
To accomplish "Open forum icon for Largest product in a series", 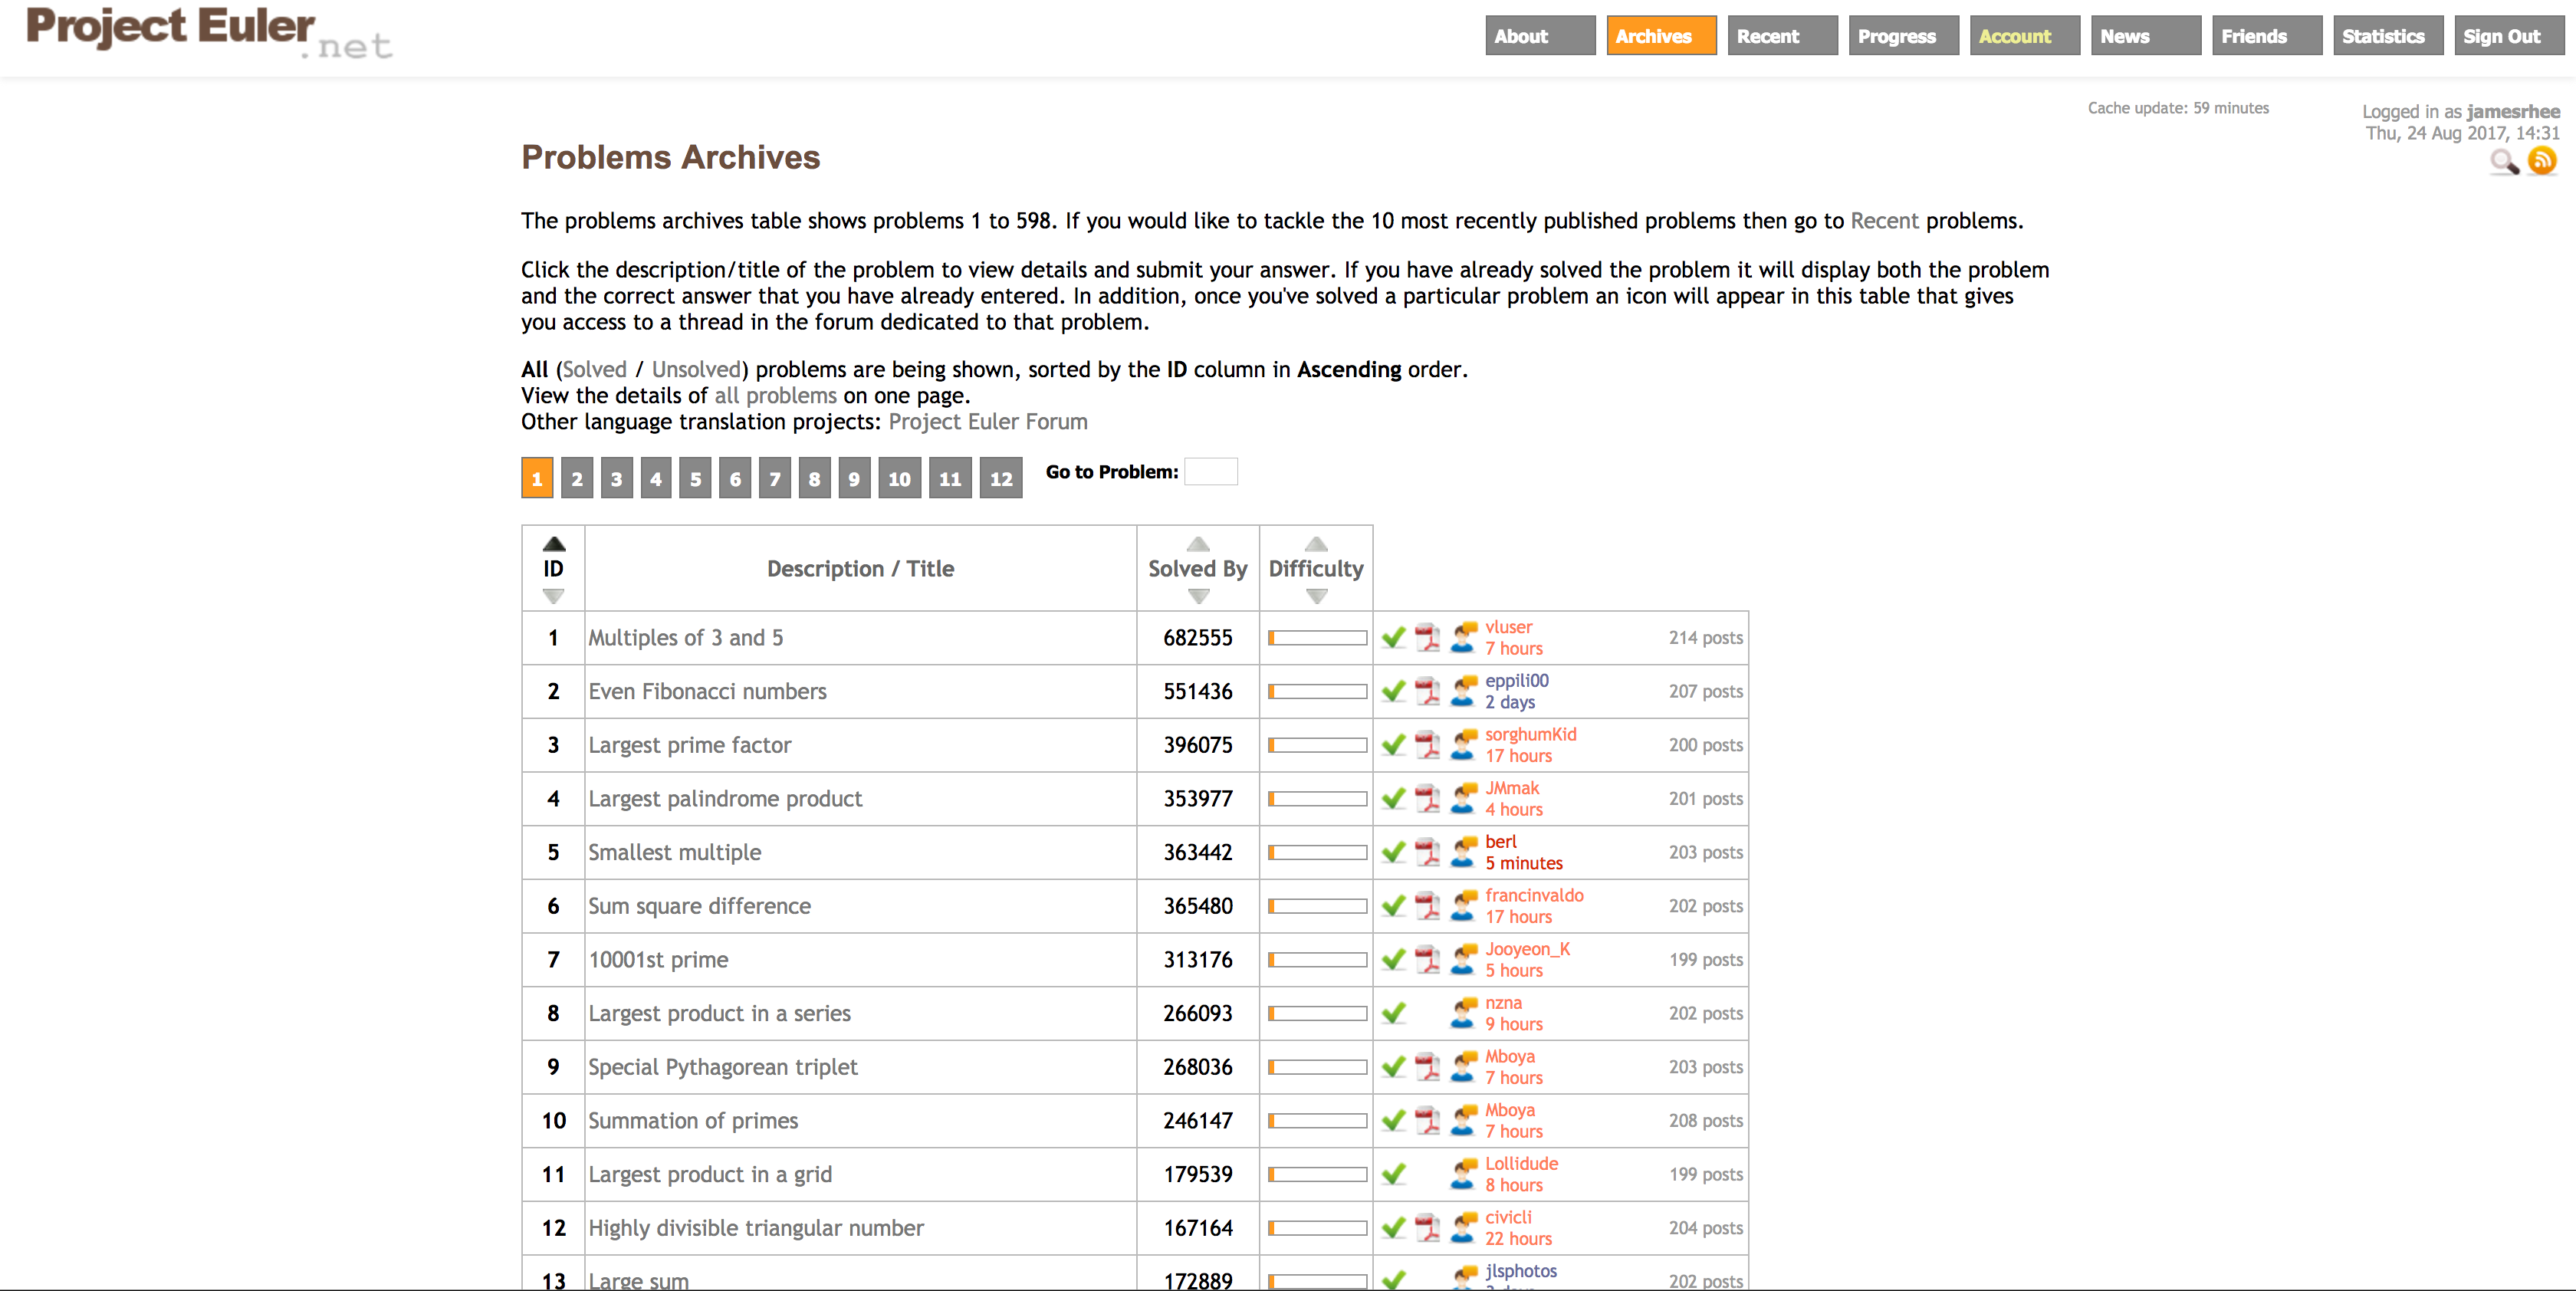I will [1464, 1013].
